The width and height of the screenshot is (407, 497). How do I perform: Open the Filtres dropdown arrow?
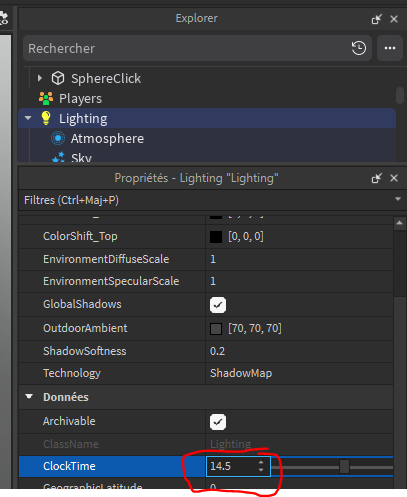pos(398,199)
